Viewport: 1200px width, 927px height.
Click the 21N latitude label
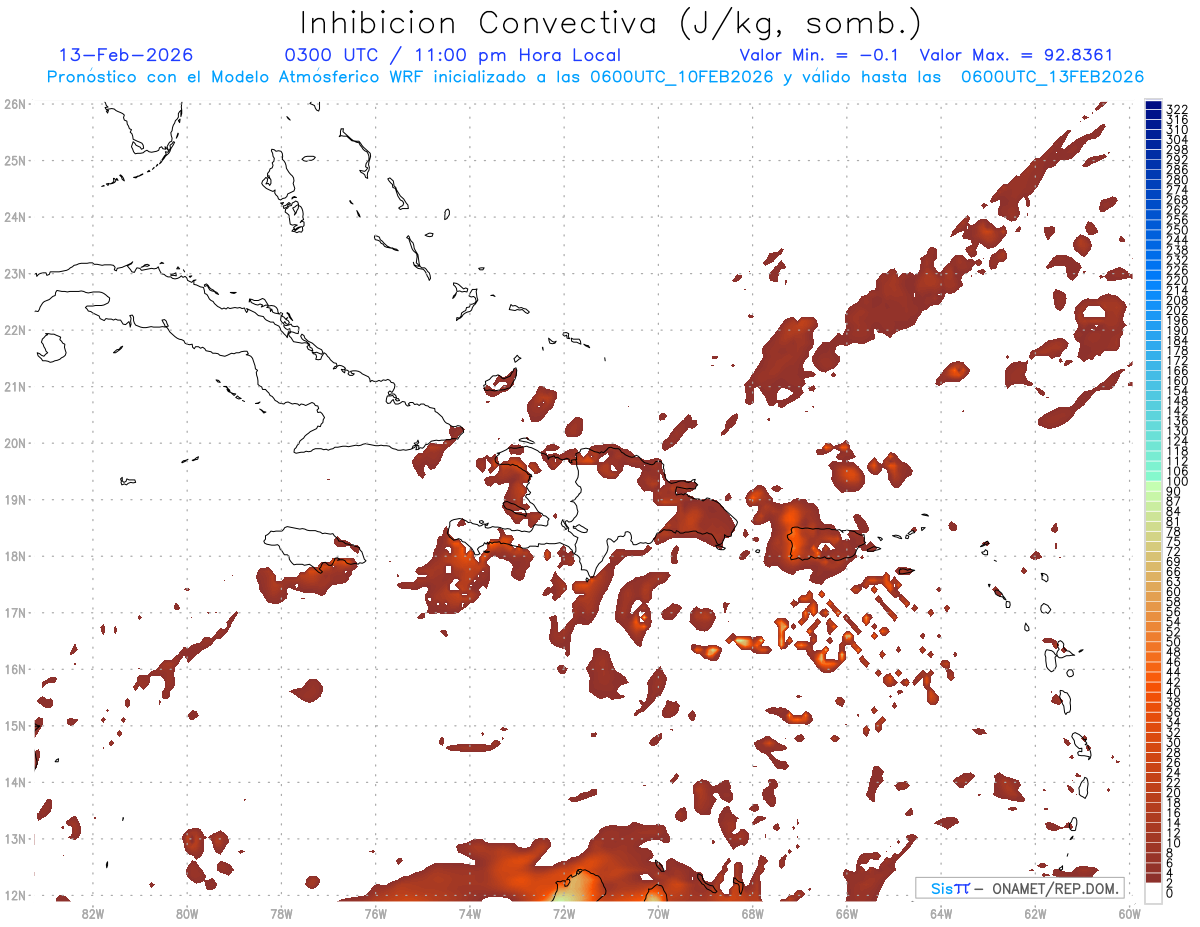15,386
